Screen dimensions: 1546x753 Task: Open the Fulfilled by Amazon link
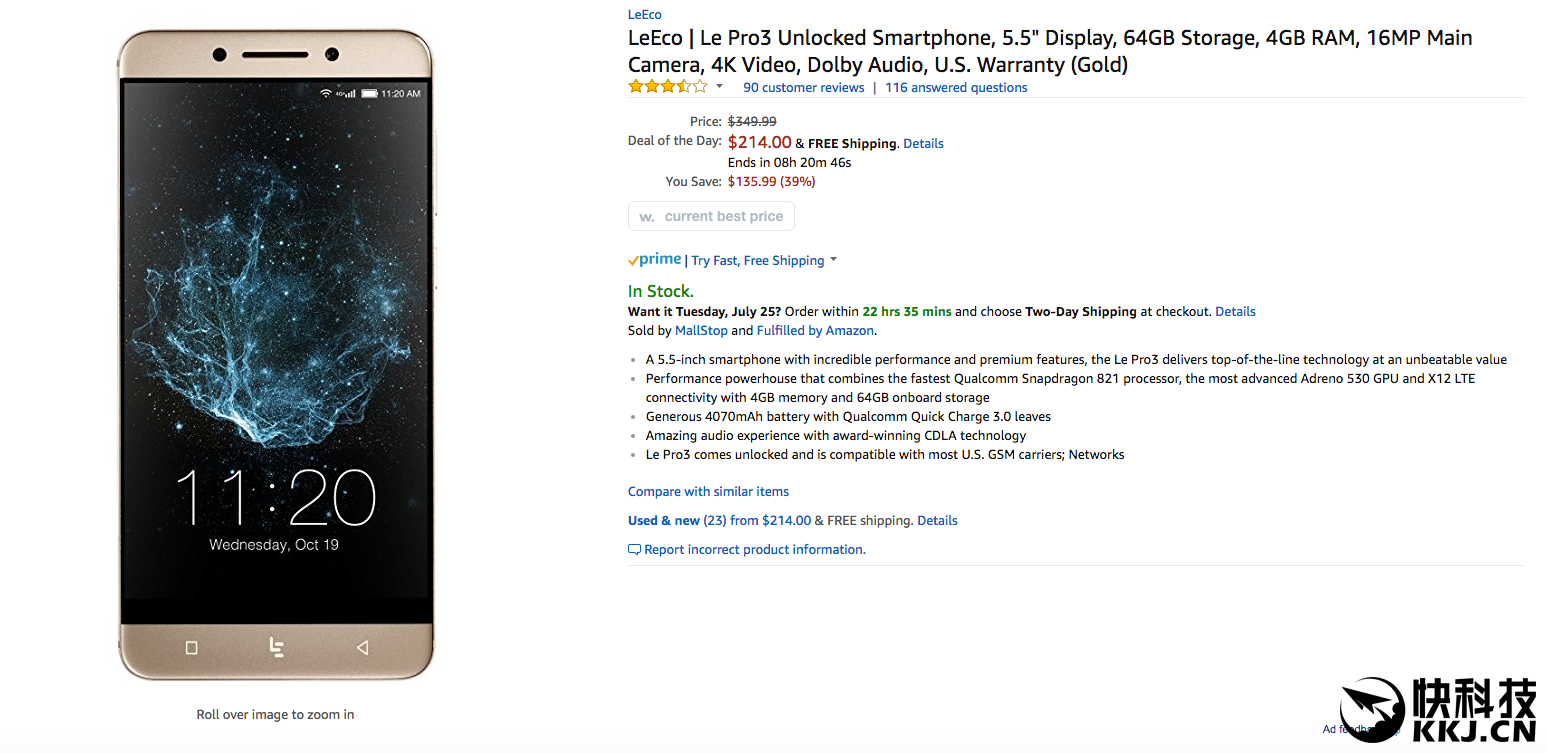815,331
